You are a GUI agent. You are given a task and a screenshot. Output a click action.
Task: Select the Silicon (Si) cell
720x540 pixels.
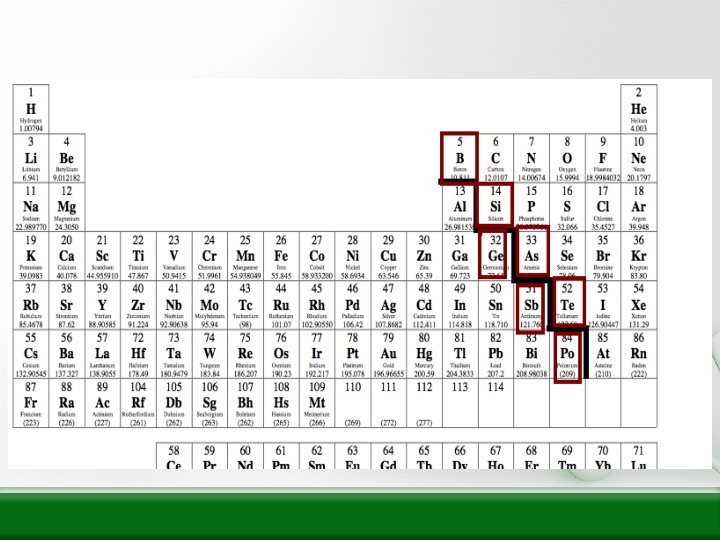pos(495,205)
